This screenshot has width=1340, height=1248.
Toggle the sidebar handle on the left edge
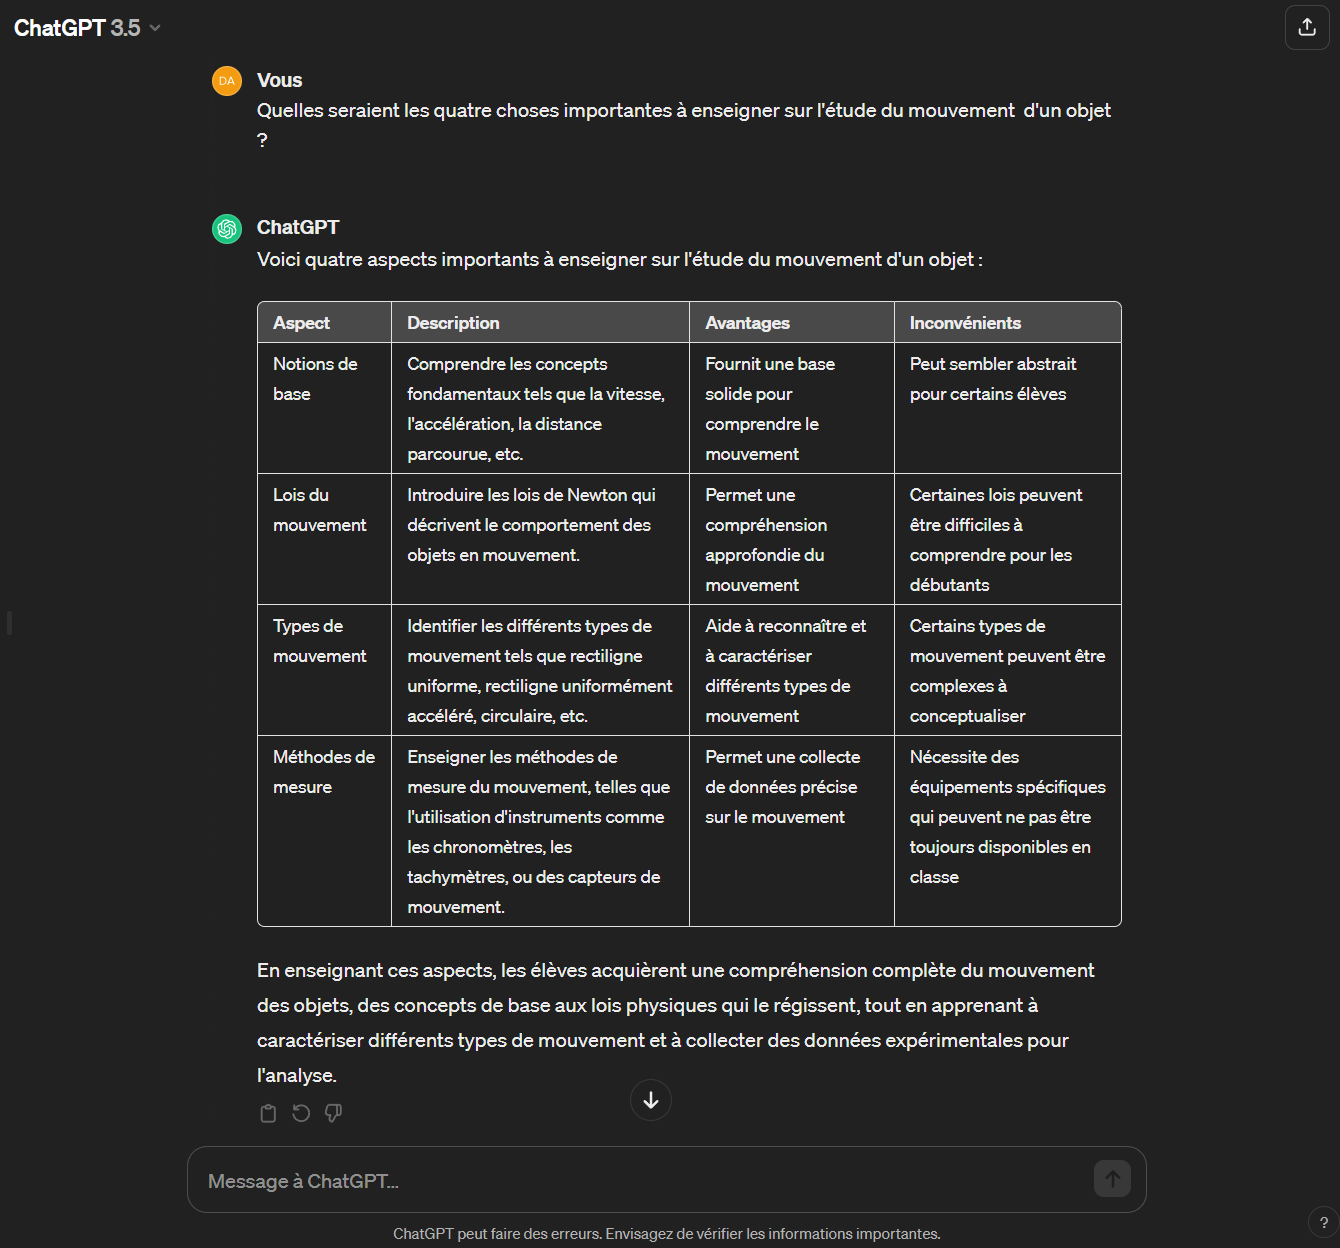point(9,623)
